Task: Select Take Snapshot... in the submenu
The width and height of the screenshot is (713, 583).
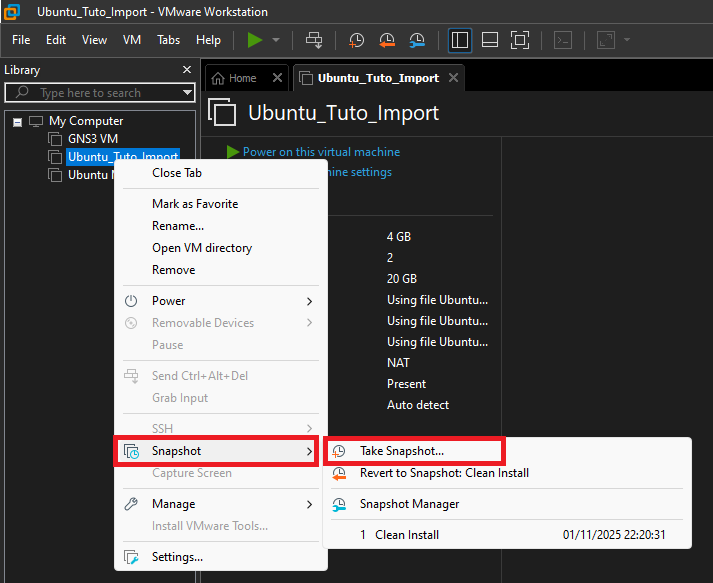Action: click(402, 451)
